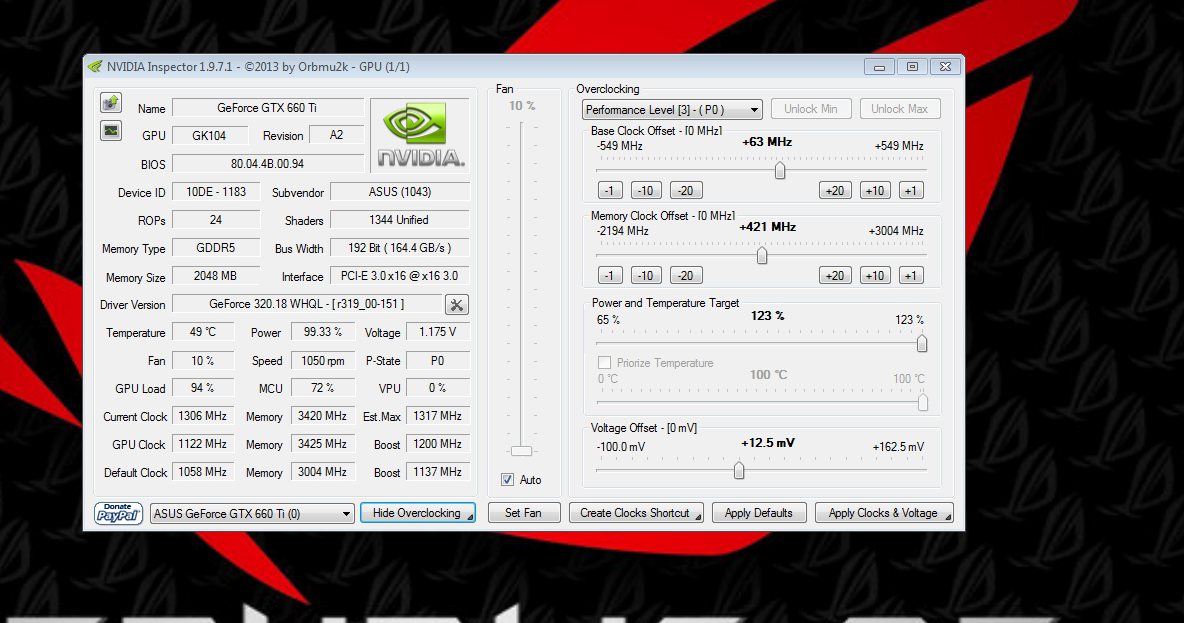Click Base Clock Offset -10 button

tap(646, 190)
